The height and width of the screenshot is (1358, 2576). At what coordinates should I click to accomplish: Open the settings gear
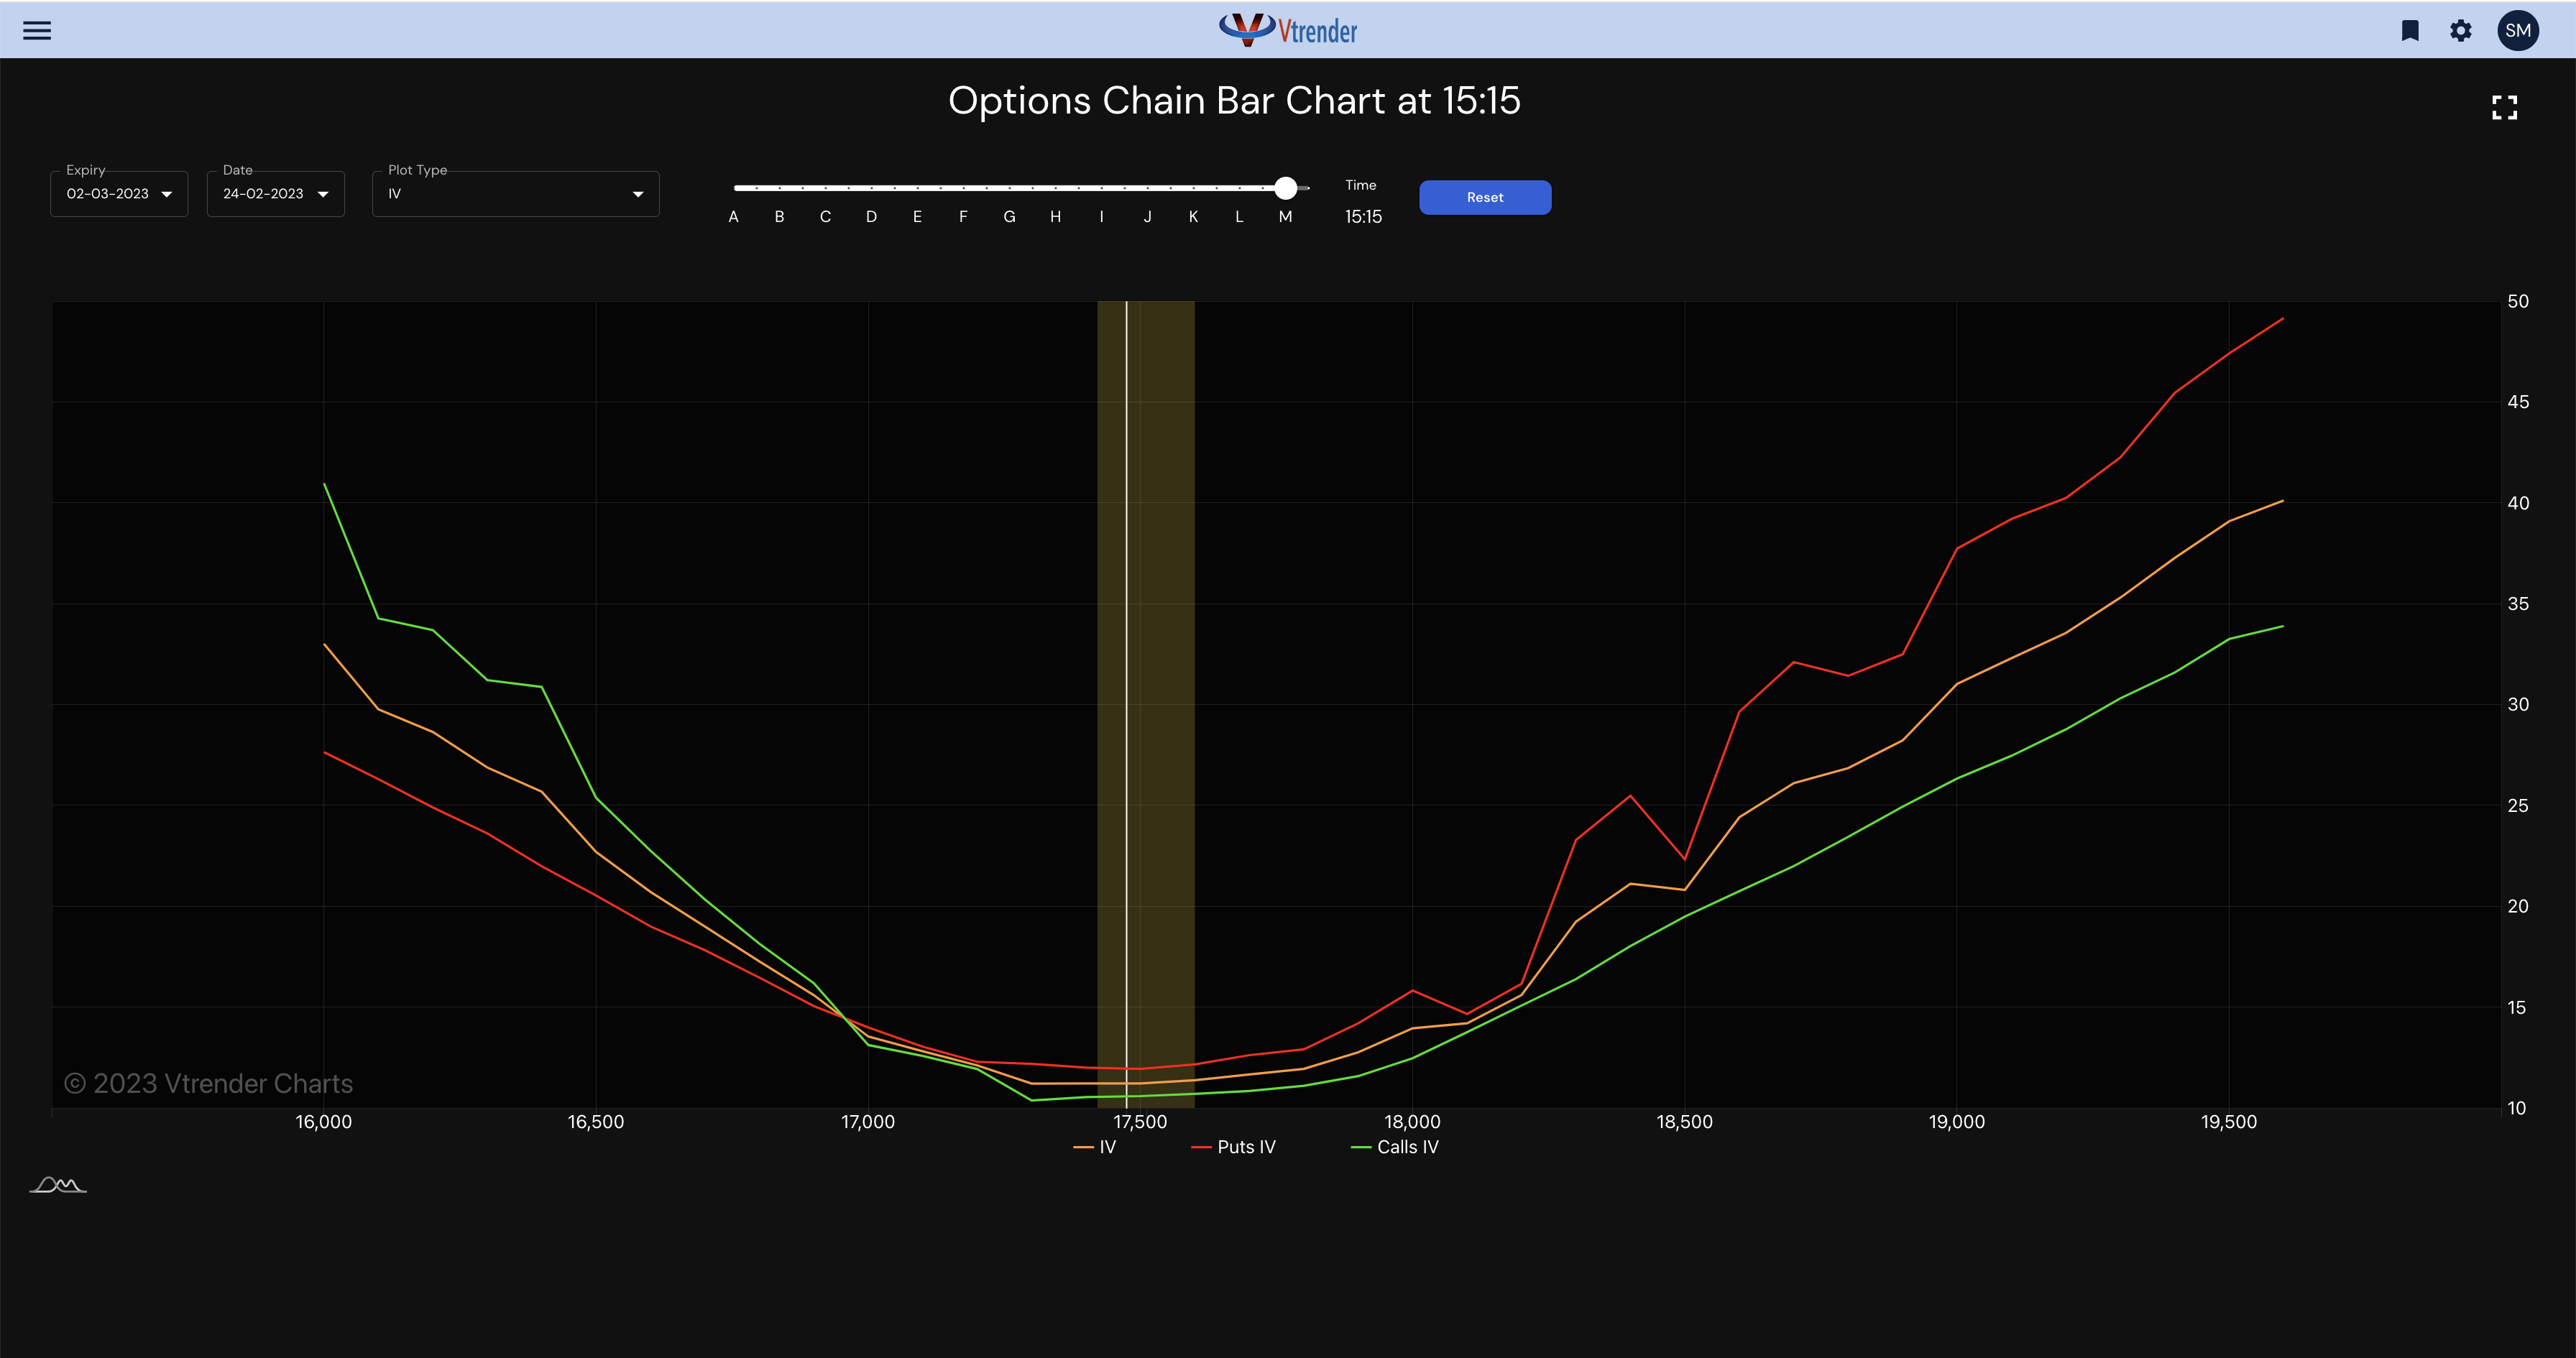click(x=2461, y=30)
